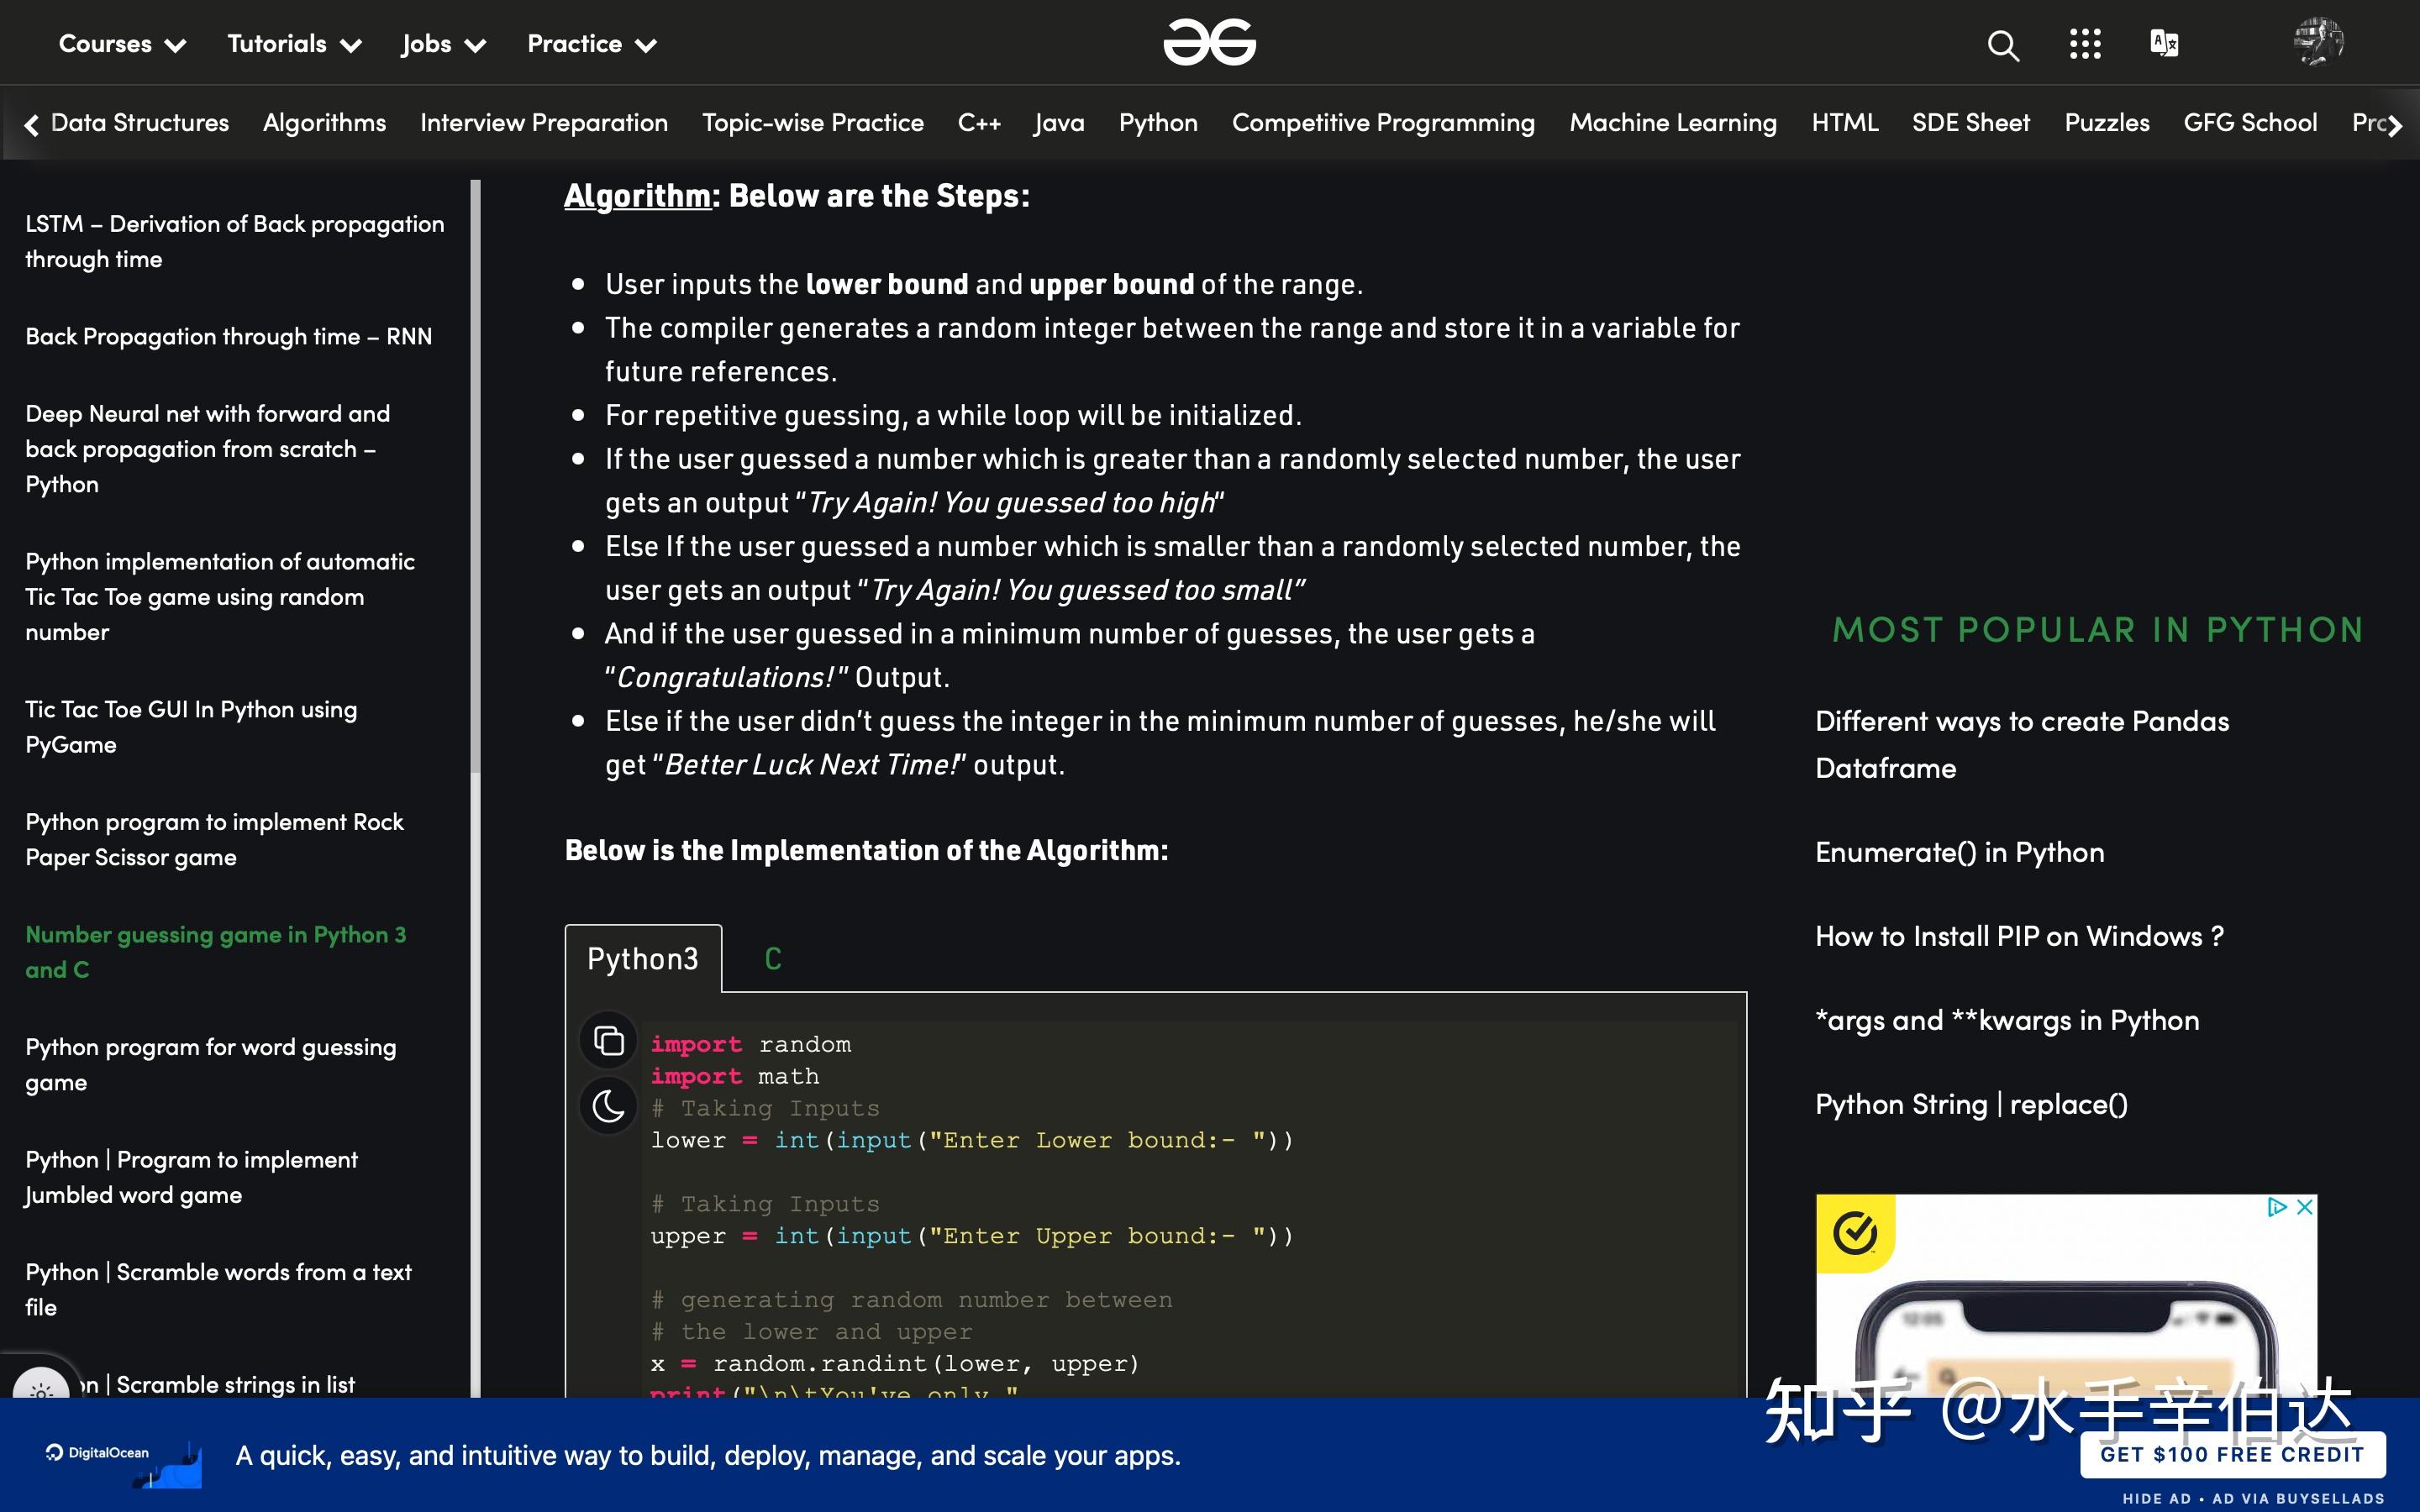Open the Practice dropdown
Screen dimensions: 2420x1512
coord(590,44)
